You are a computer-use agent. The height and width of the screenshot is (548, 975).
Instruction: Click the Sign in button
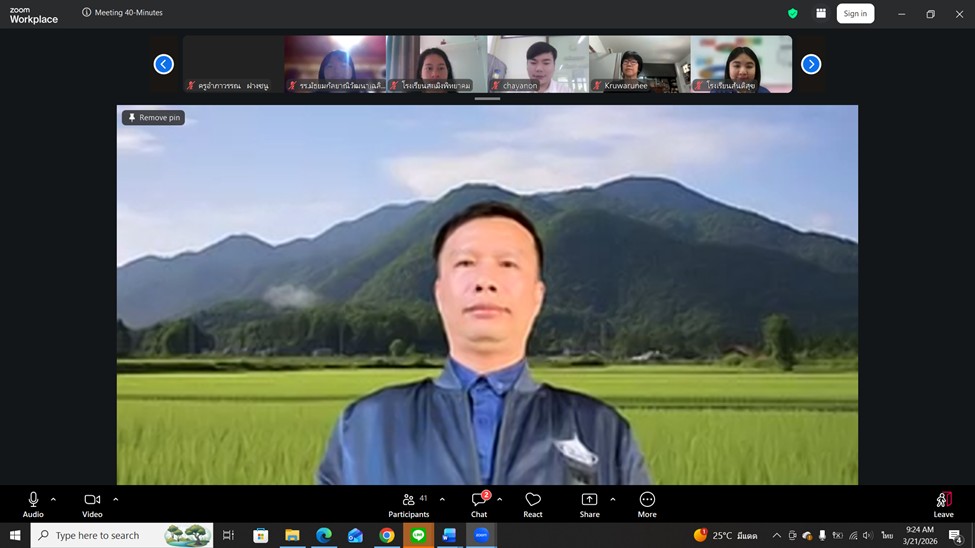click(855, 14)
